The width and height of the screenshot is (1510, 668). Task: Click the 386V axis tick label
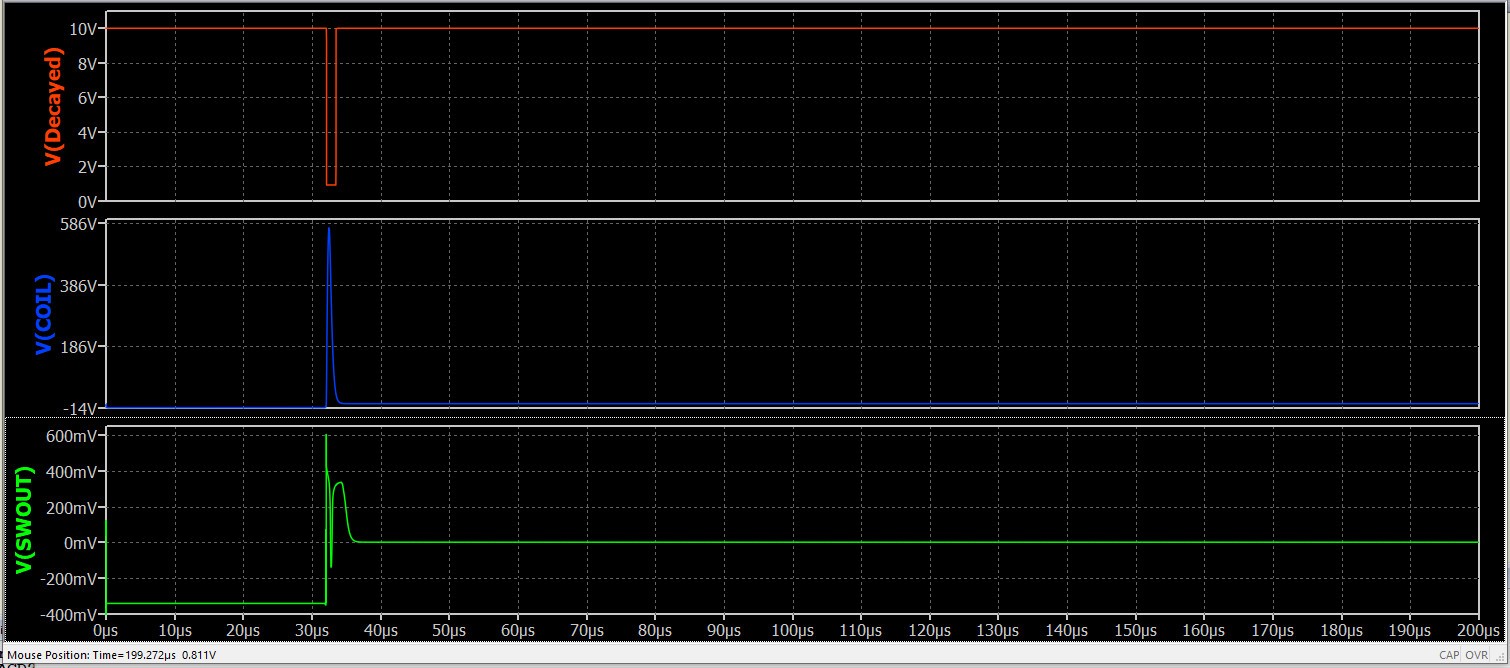point(78,286)
